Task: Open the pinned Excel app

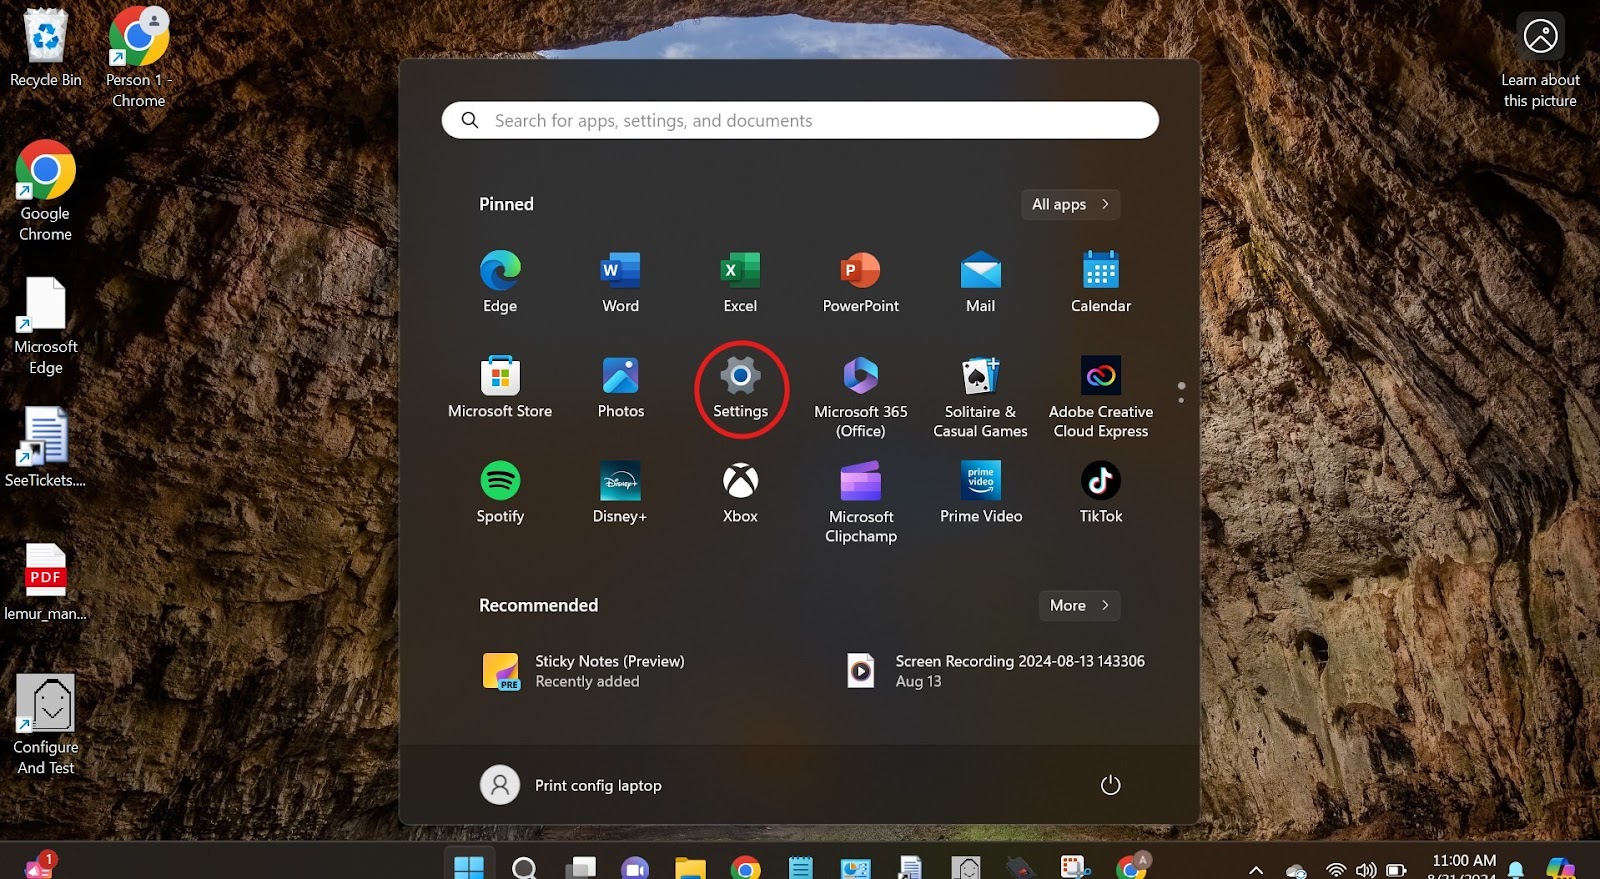Action: click(x=740, y=282)
